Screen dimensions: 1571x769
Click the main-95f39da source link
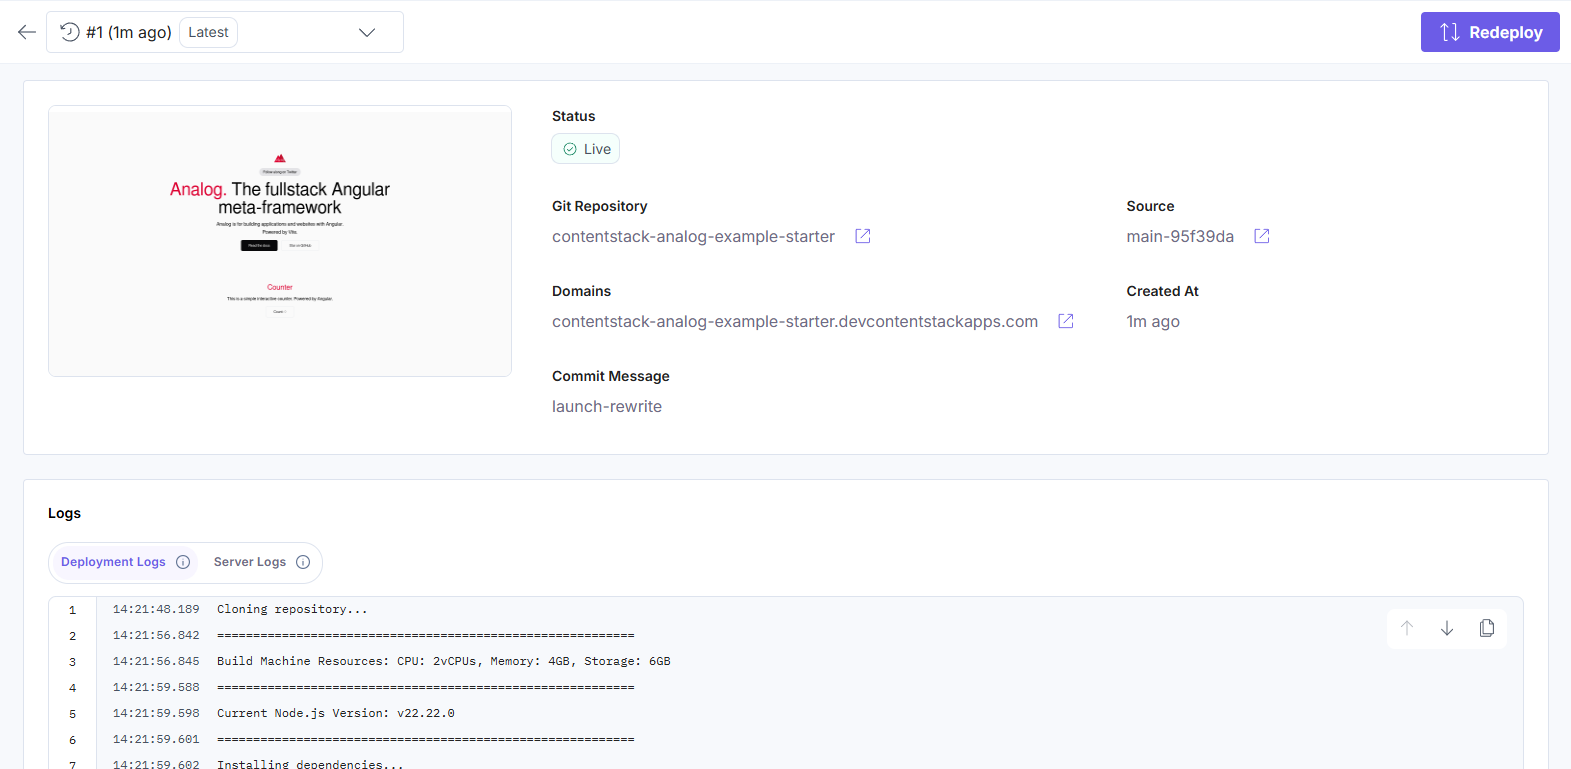(1180, 236)
